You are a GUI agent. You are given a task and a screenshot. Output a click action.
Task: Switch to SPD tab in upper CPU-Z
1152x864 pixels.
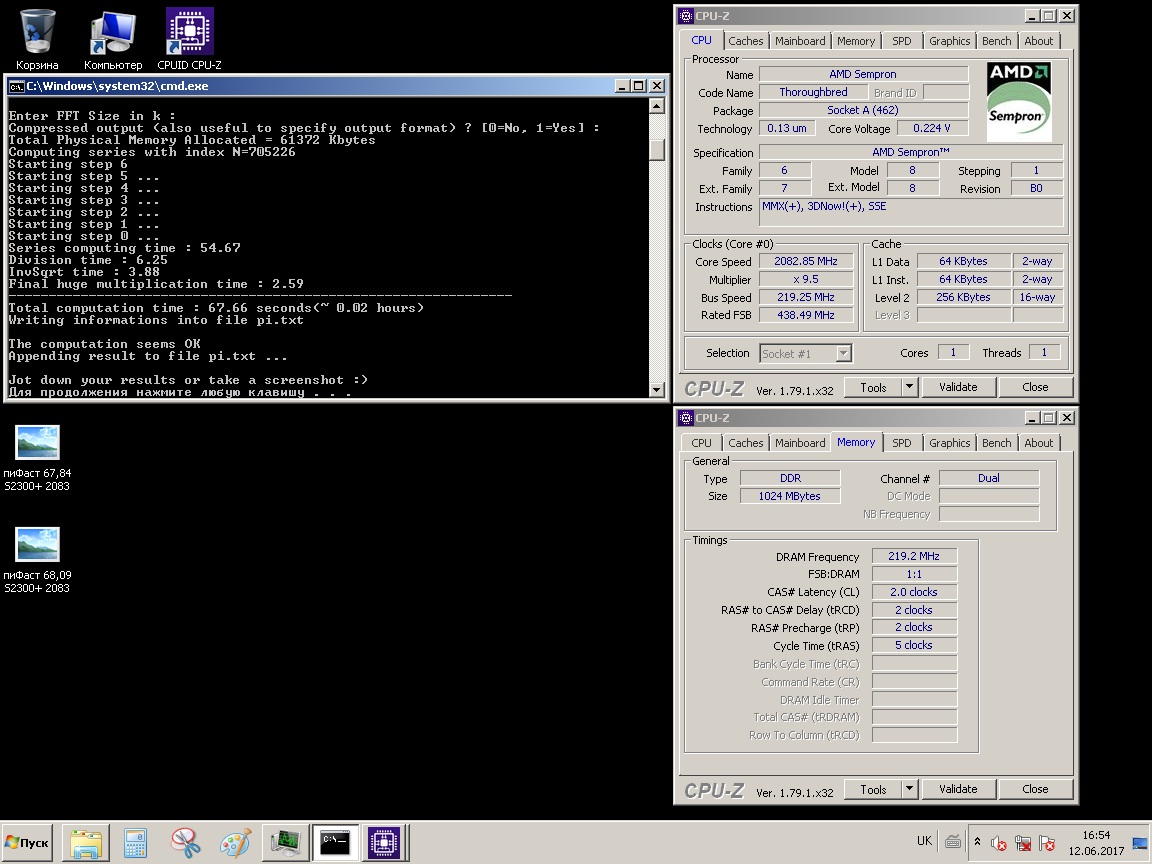pyautogui.click(x=901, y=41)
